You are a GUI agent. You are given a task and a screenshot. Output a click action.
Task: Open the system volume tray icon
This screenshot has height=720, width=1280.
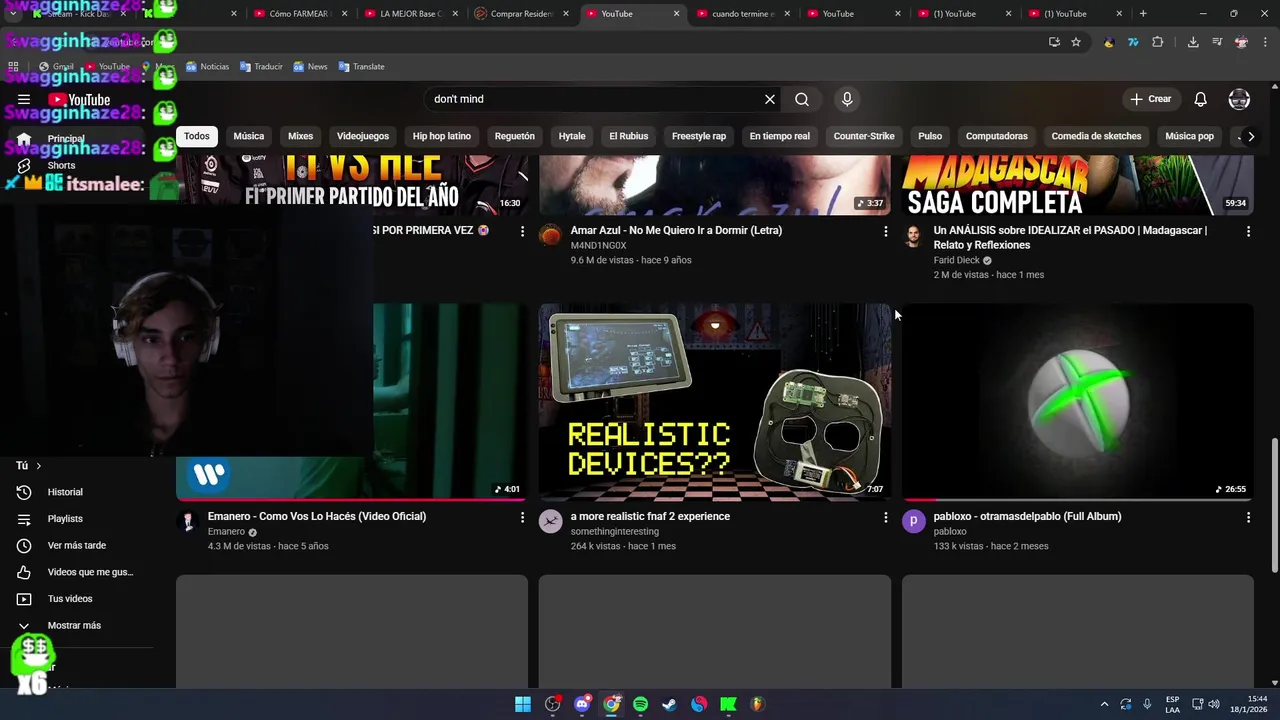click(1214, 704)
